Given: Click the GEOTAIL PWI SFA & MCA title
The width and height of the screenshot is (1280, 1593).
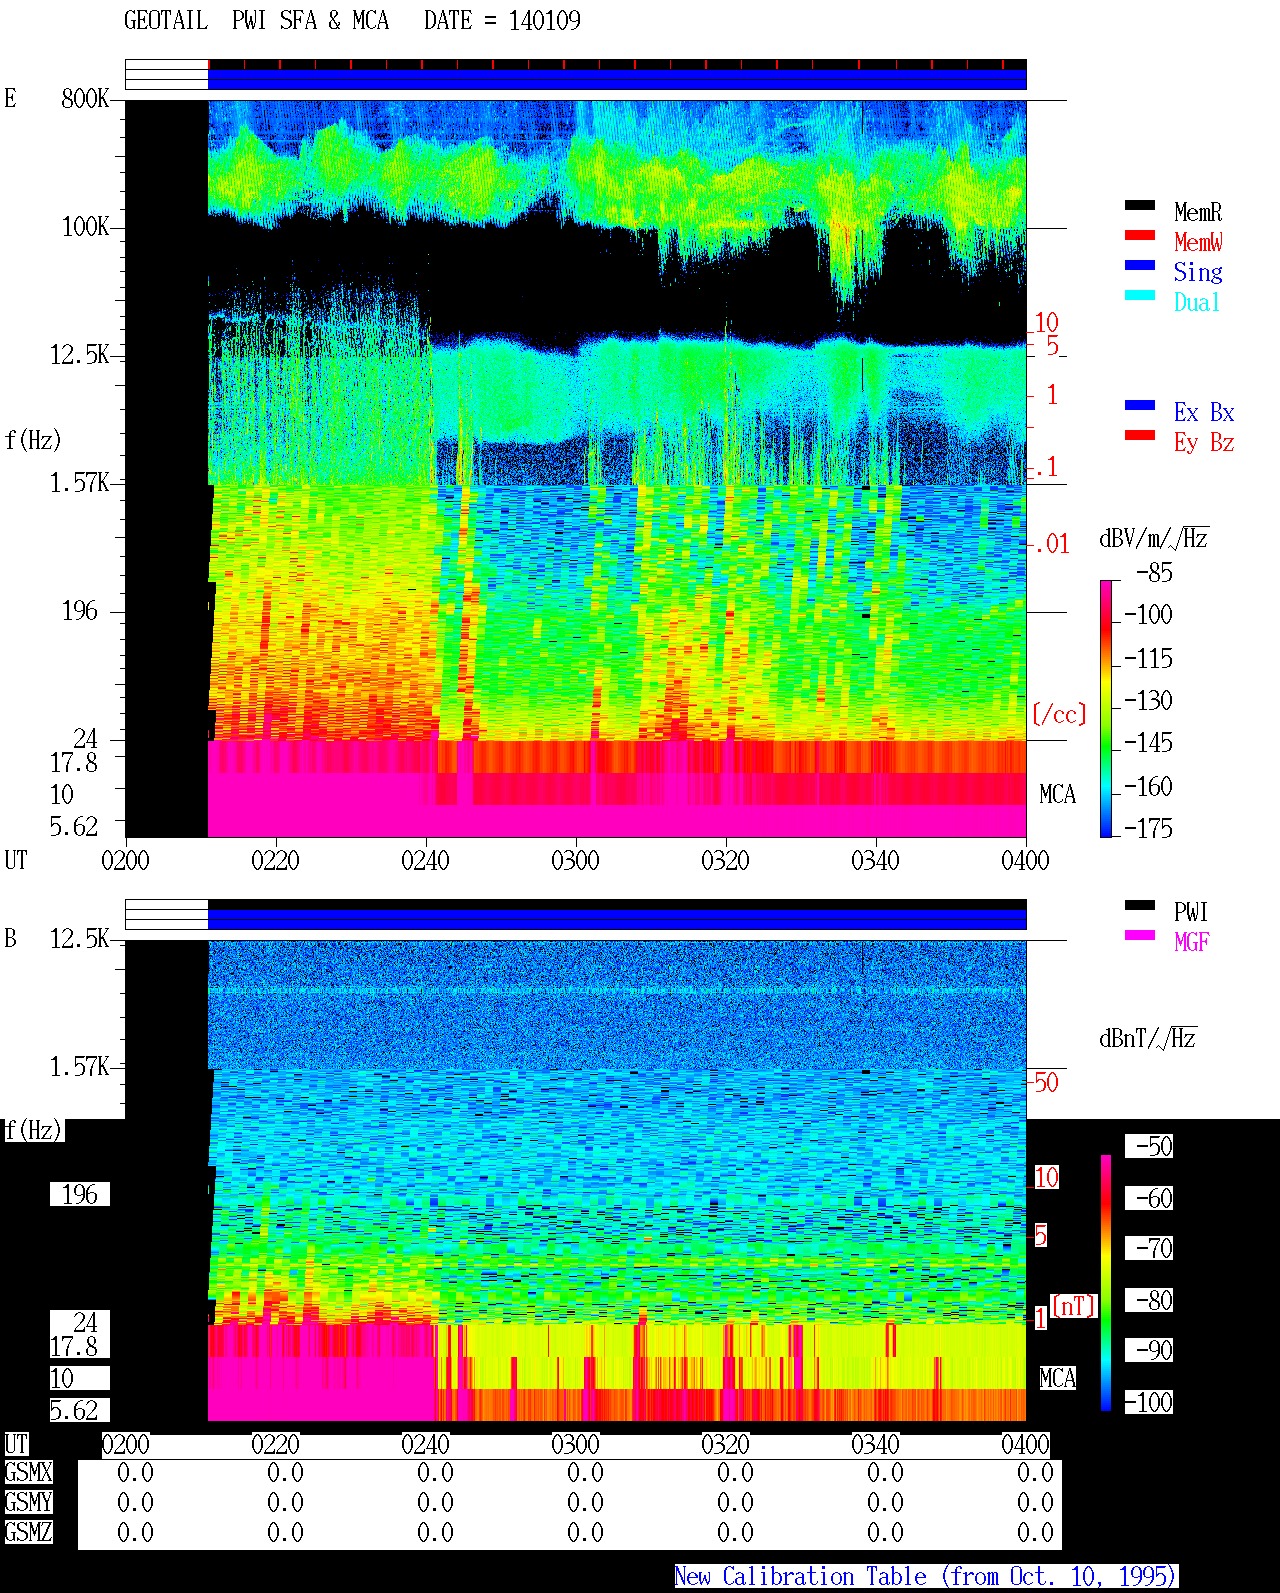Looking at the screenshot, I should (256, 21).
